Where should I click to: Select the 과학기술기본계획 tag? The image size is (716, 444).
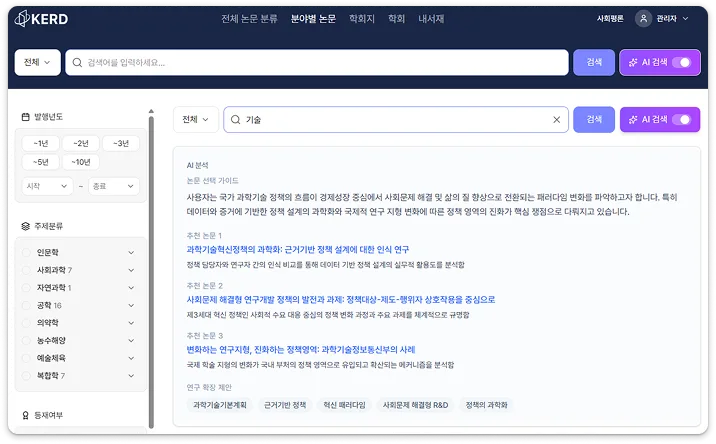220,405
